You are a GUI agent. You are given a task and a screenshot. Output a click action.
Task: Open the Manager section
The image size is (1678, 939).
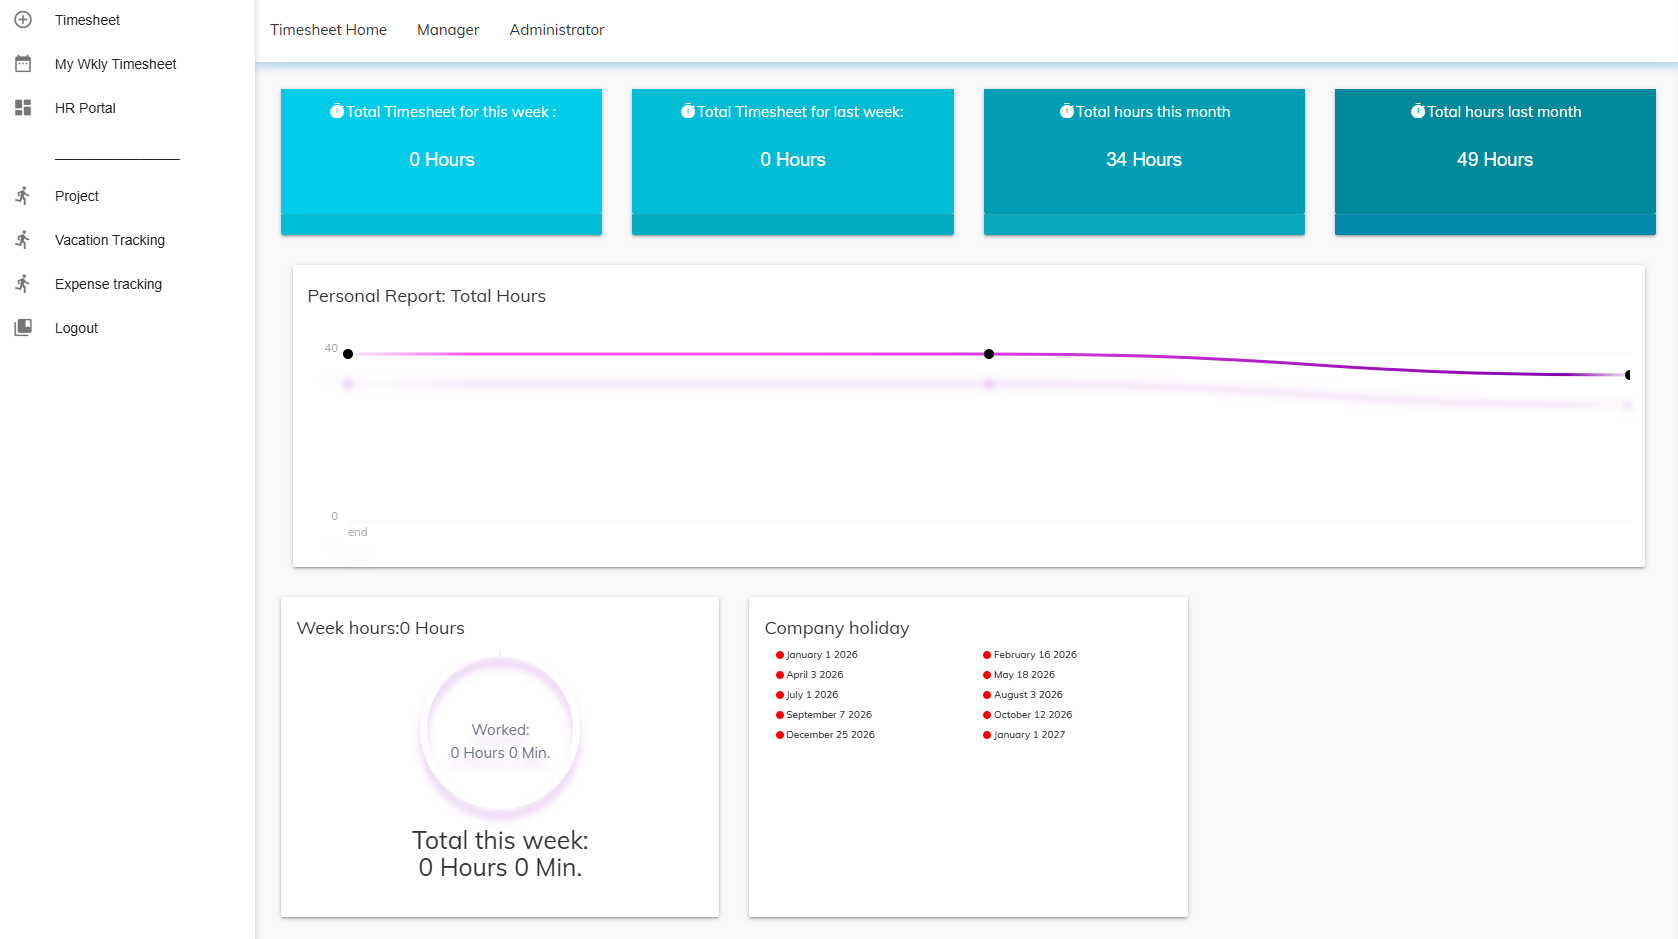pyautogui.click(x=447, y=30)
